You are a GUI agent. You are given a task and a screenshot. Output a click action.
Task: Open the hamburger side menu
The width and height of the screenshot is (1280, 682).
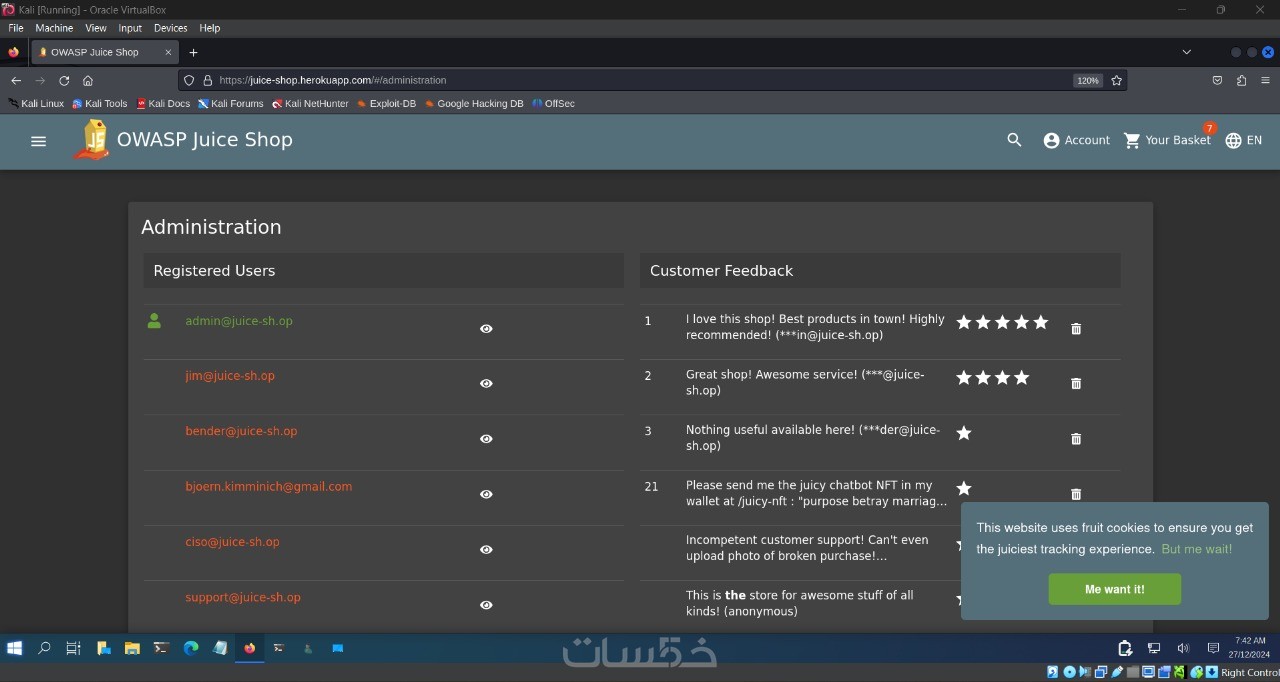click(x=39, y=141)
